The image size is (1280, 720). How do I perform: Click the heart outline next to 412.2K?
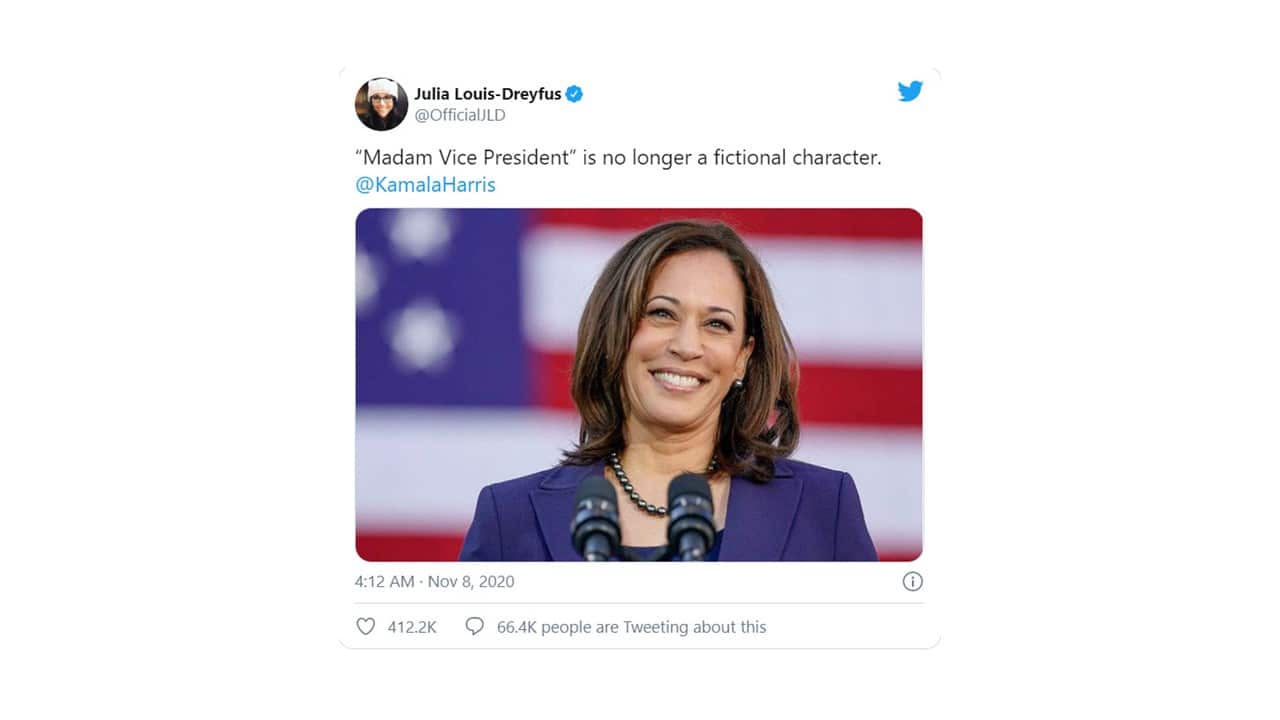pos(365,626)
